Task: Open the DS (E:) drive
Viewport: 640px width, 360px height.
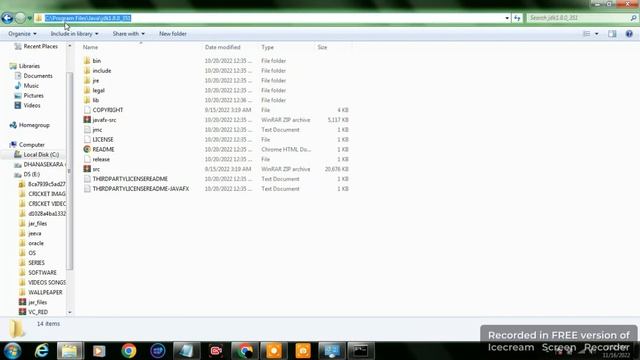Action: tap(31, 174)
